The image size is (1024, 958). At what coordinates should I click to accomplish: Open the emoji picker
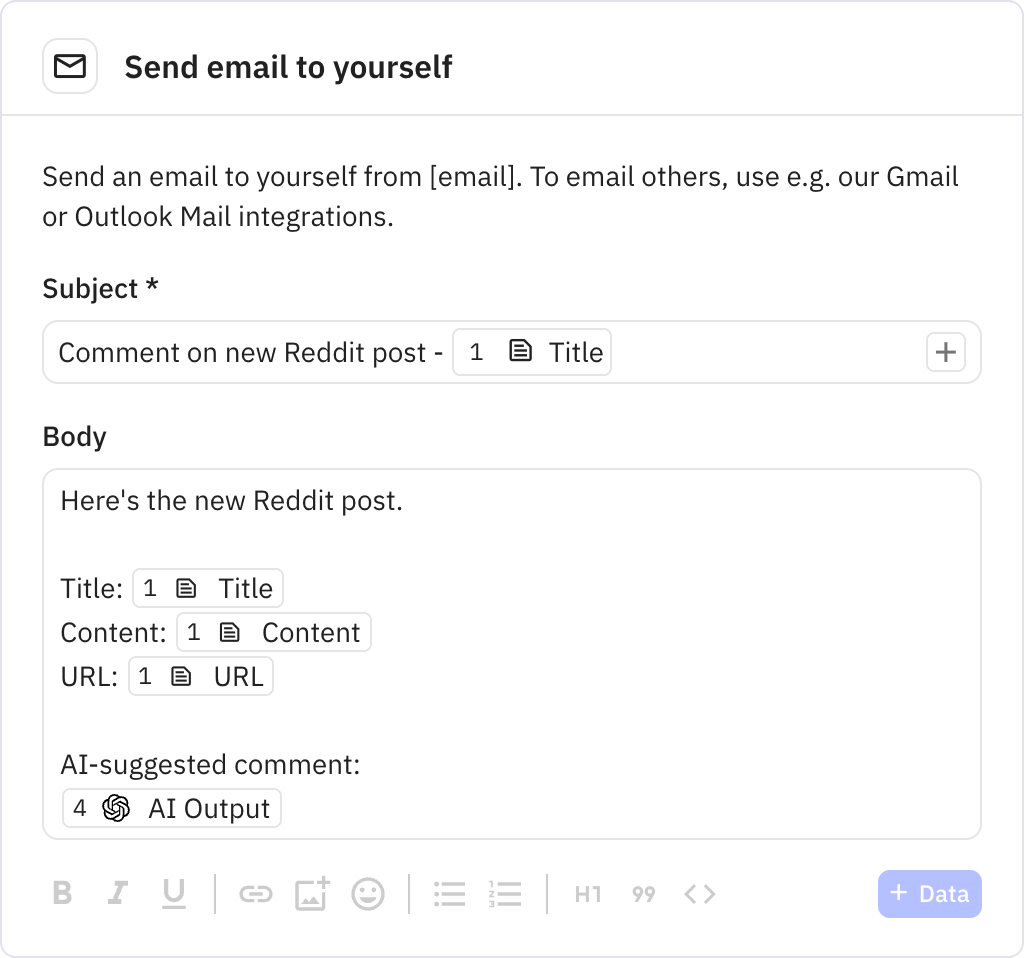pos(368,894)
